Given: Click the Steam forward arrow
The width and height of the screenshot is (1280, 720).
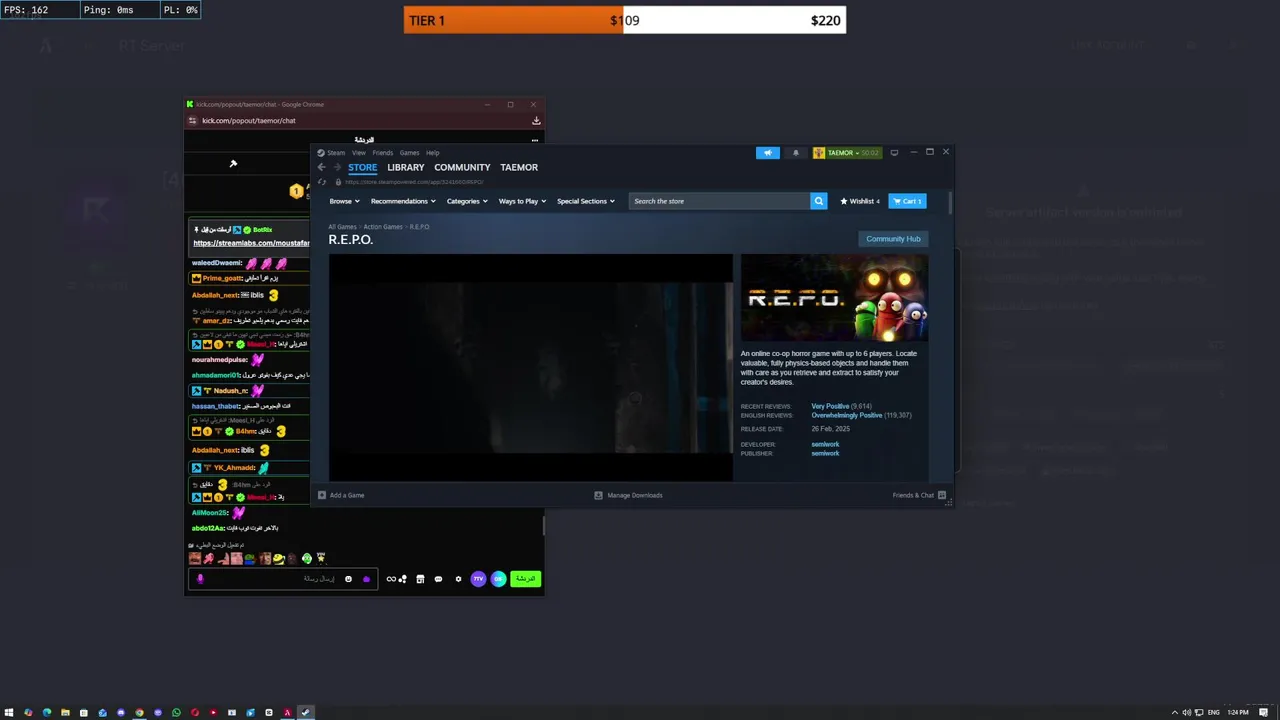Looking at the screenshot, I should 337,168.
